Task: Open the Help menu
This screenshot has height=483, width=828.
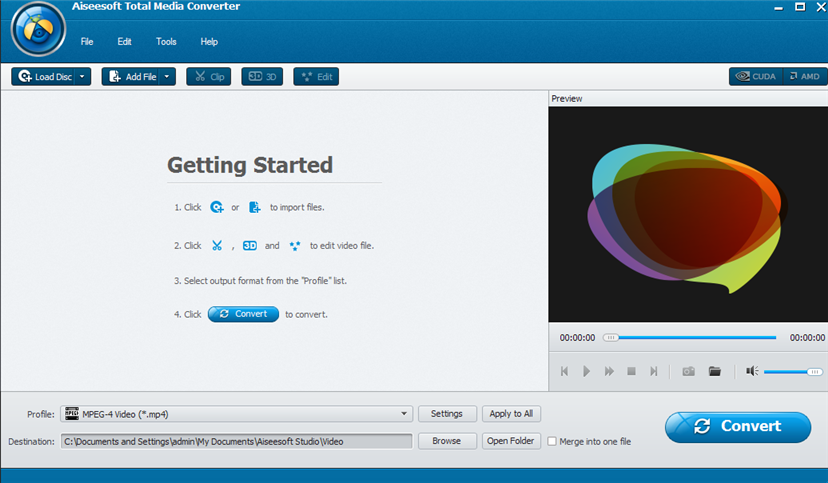Action: point(209,42)
